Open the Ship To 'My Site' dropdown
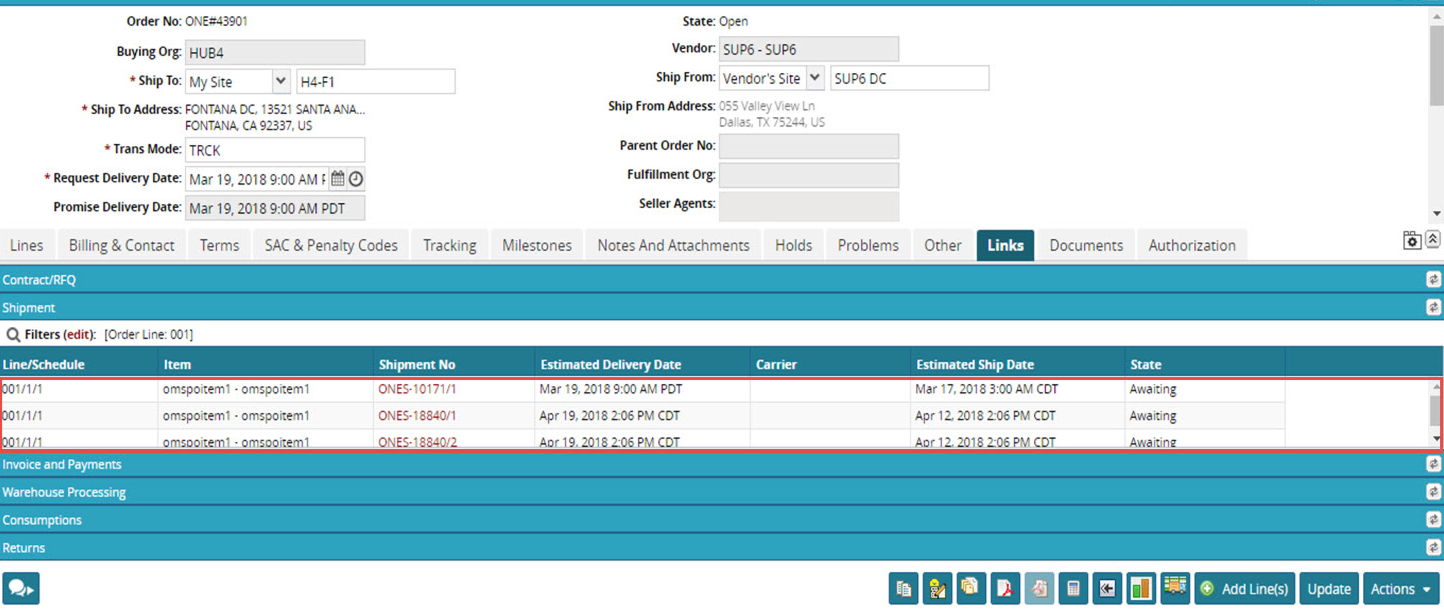Image resolution: width=1444 pixels, height=610 pixels. [x=281, y=82]
